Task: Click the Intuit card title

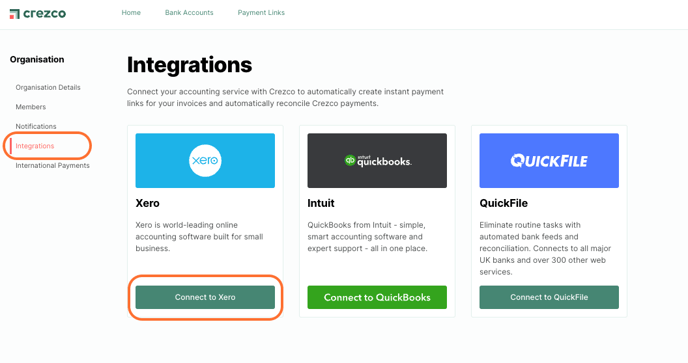Action: pyautogui.click(x=321, y=203)
